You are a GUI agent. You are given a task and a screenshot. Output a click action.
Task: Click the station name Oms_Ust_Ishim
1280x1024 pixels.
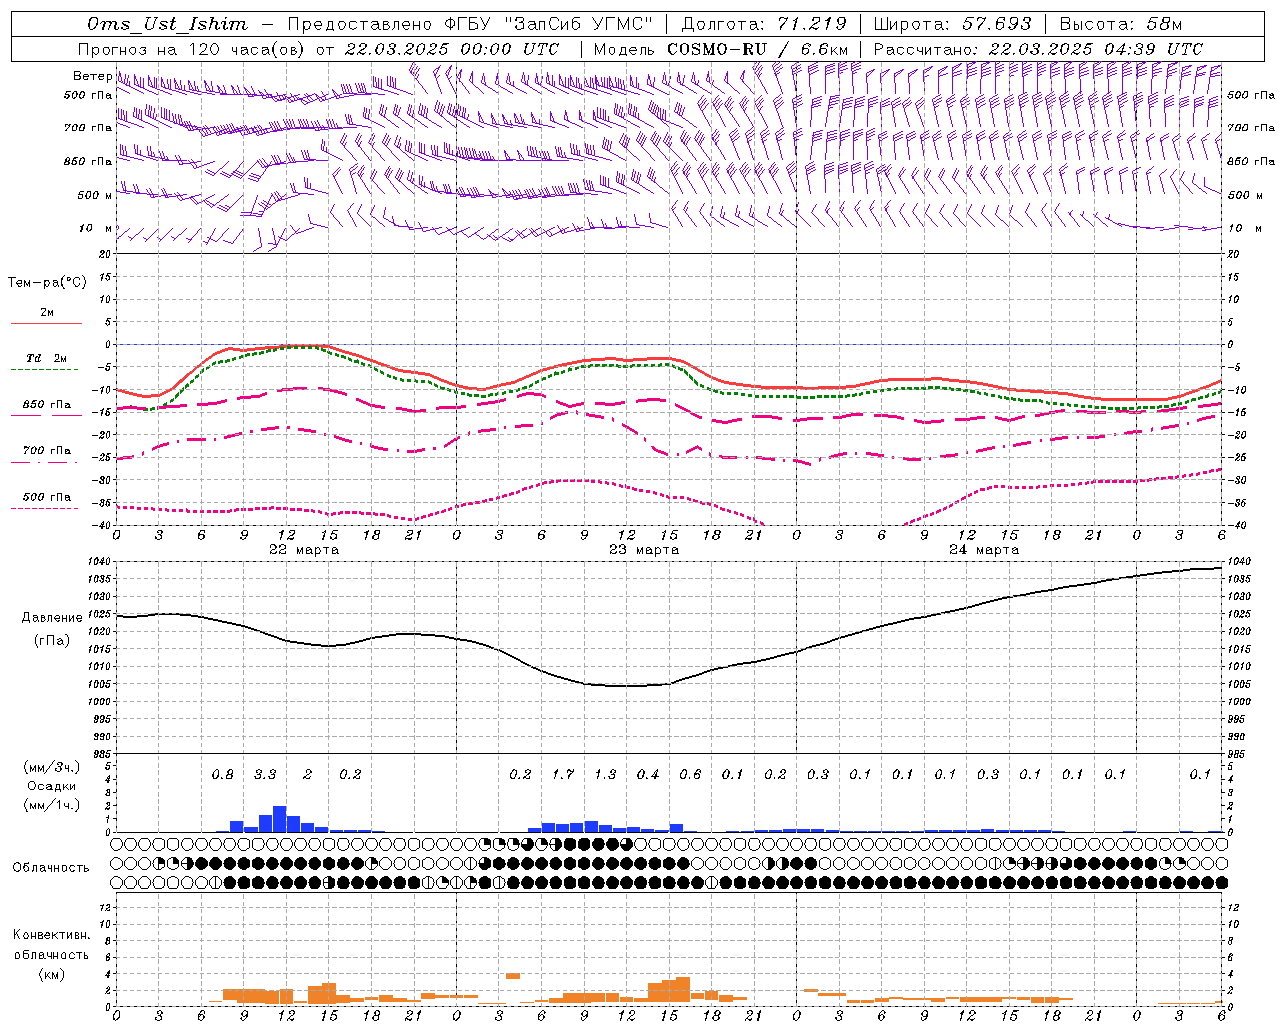[167, 24]
